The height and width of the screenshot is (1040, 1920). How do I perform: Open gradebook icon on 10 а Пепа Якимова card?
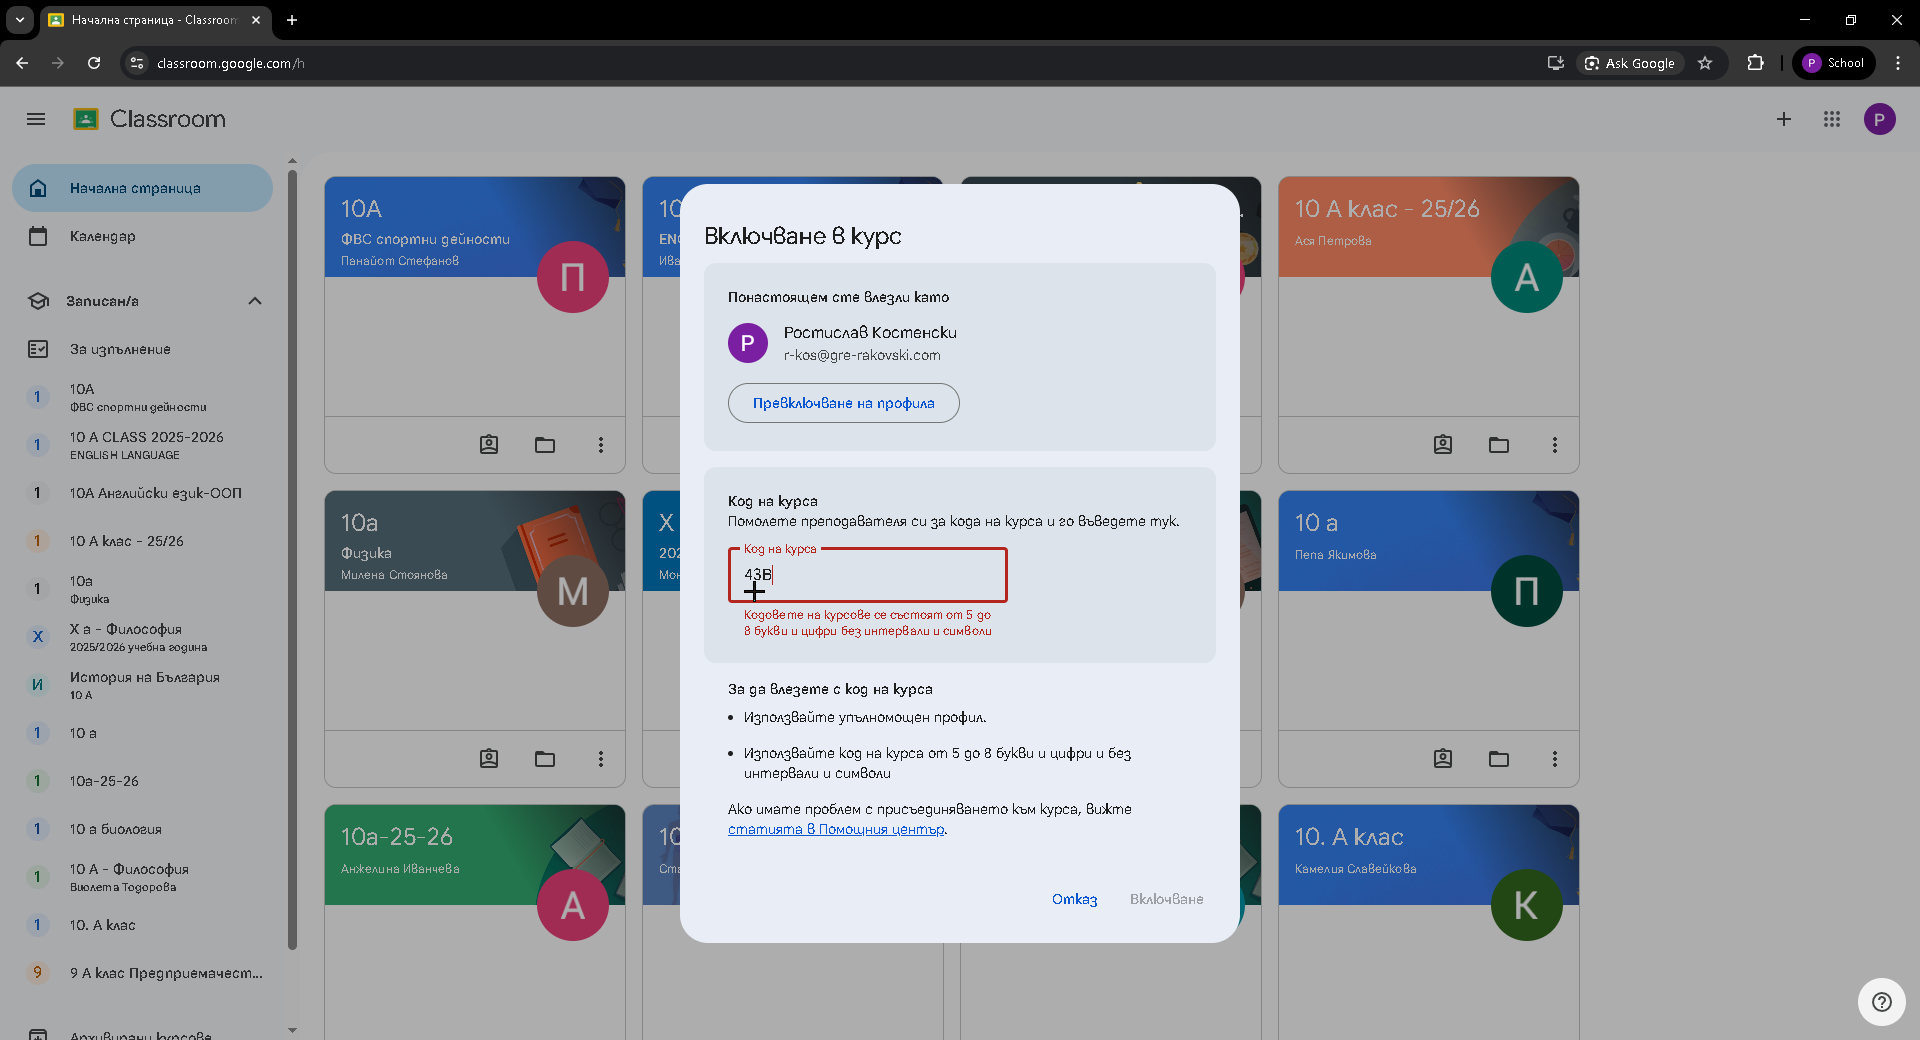tap(1443, 759)
